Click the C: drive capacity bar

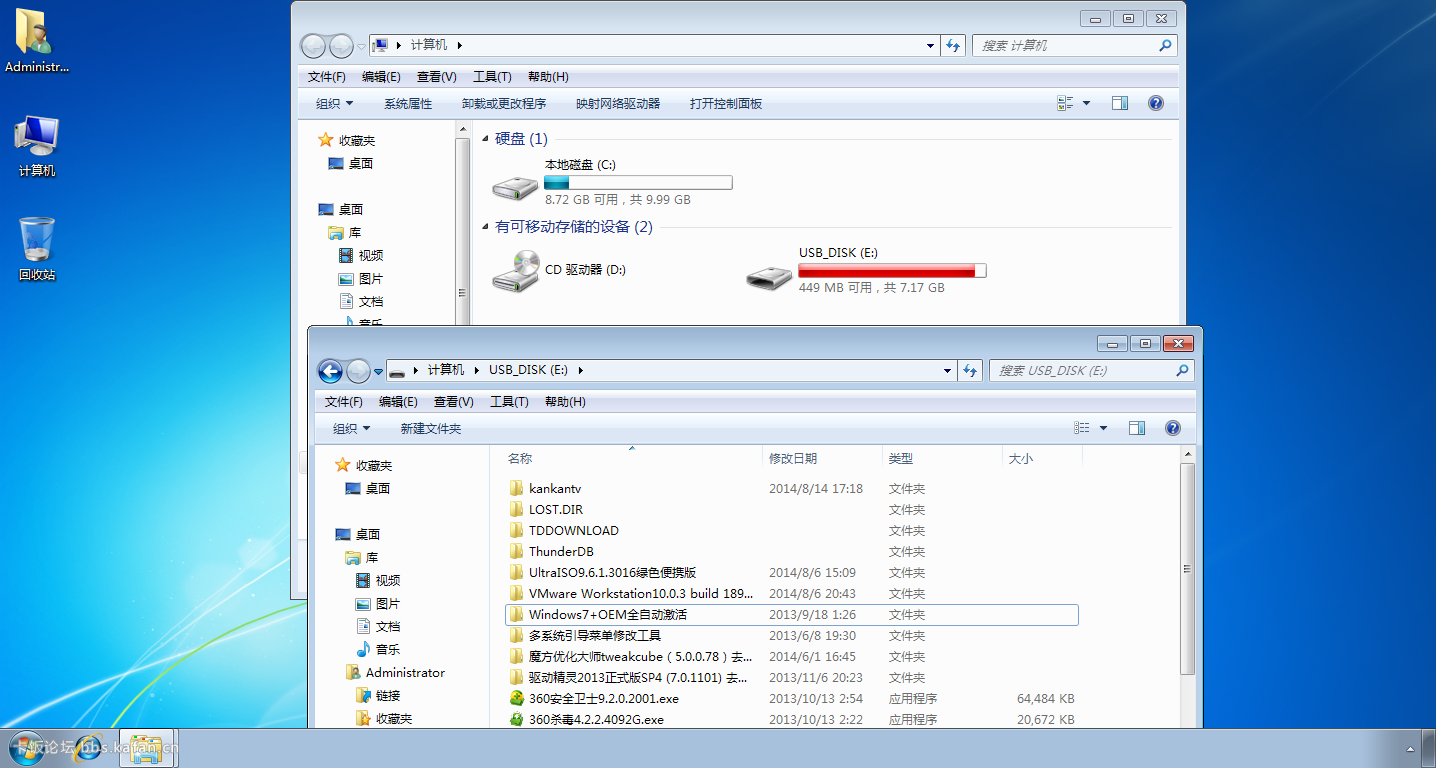tap(638, 183)
